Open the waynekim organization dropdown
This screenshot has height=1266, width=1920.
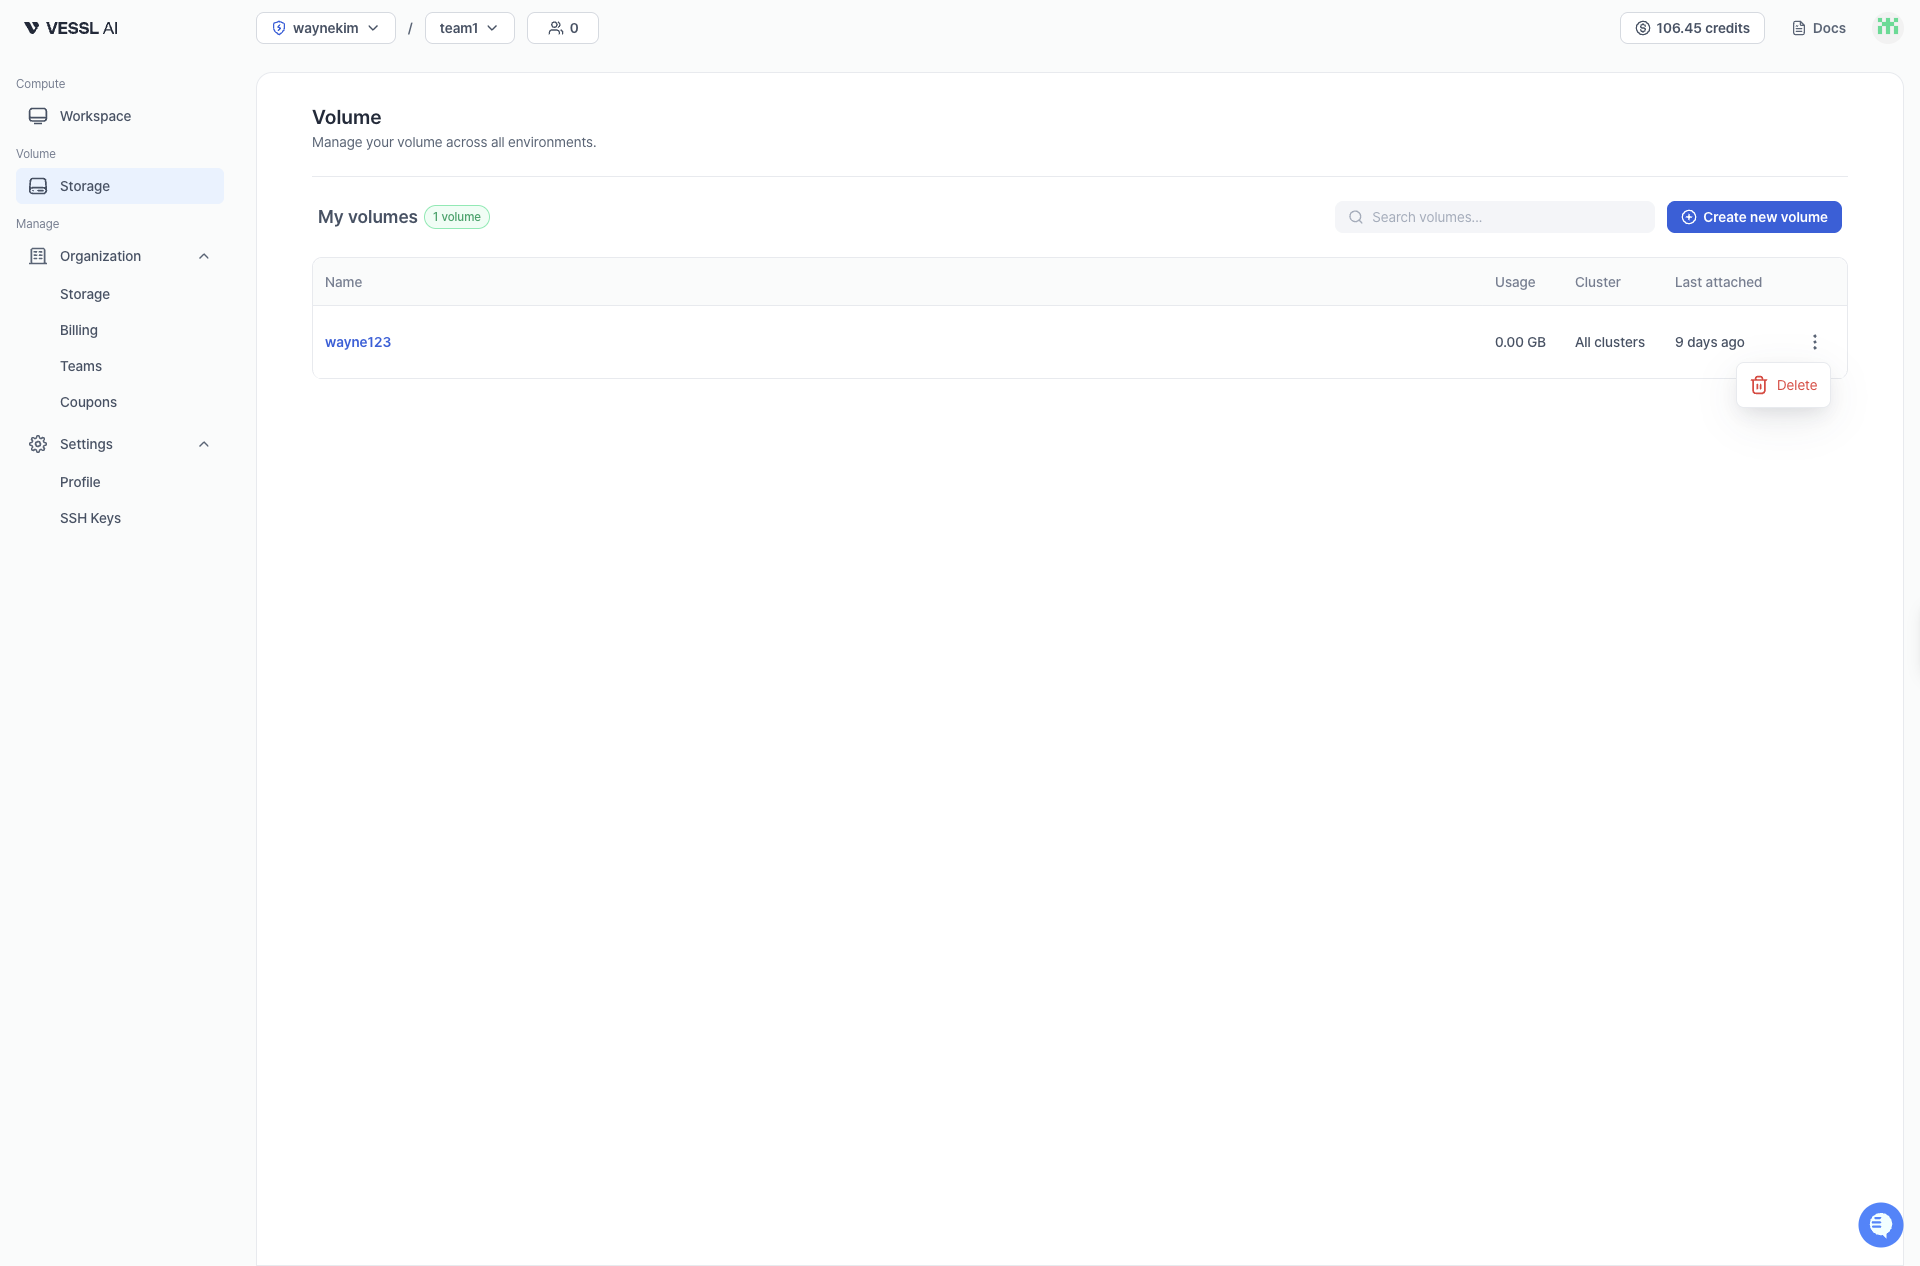point(325,28)
